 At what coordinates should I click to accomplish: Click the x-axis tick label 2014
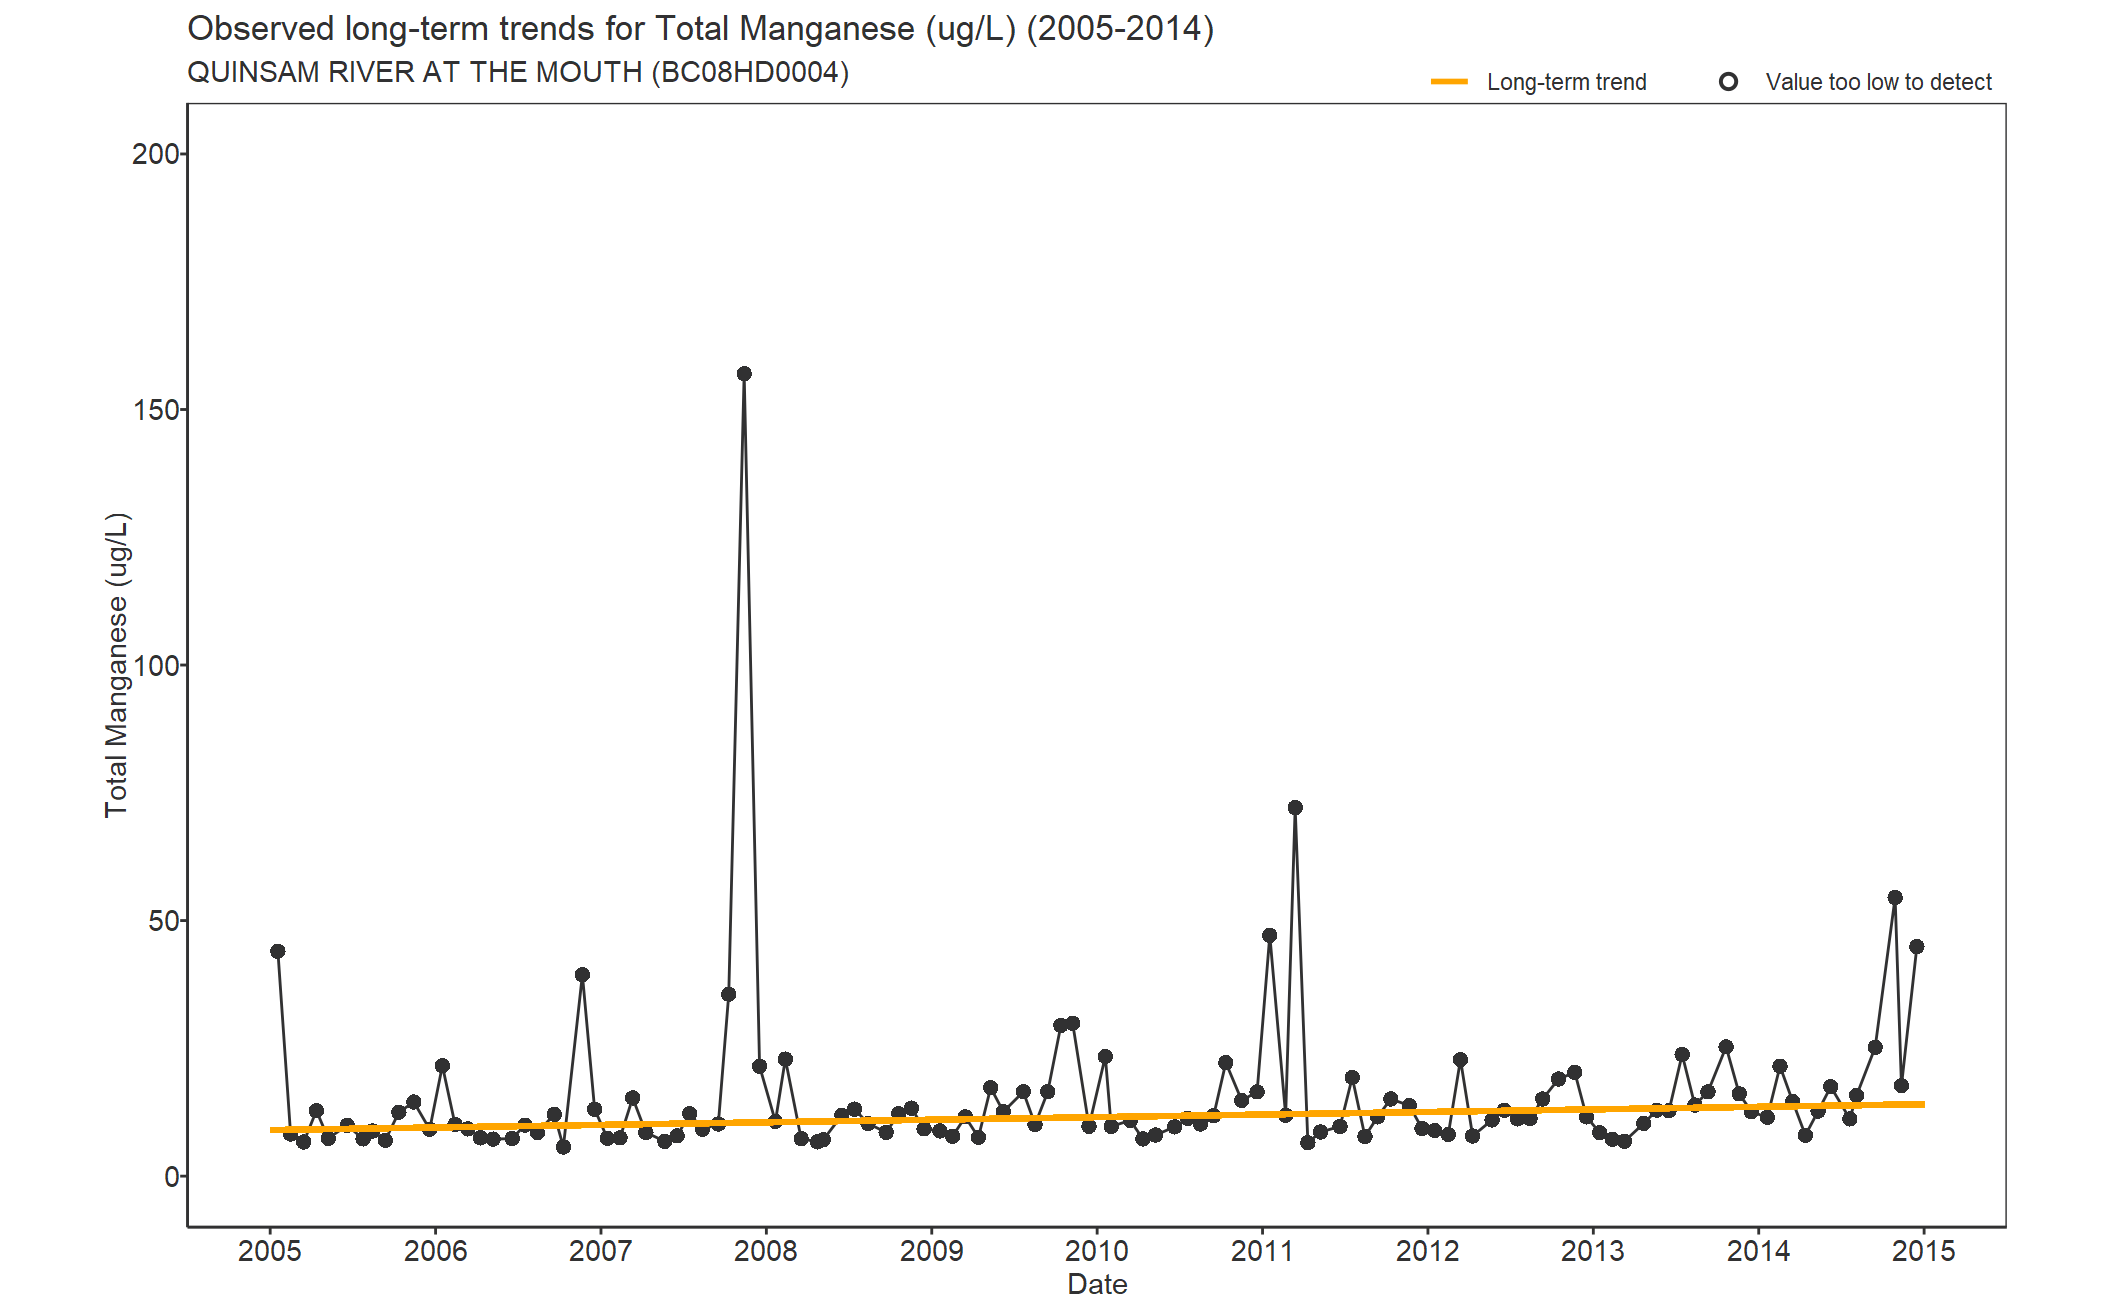click(x=1758, y=1251)
